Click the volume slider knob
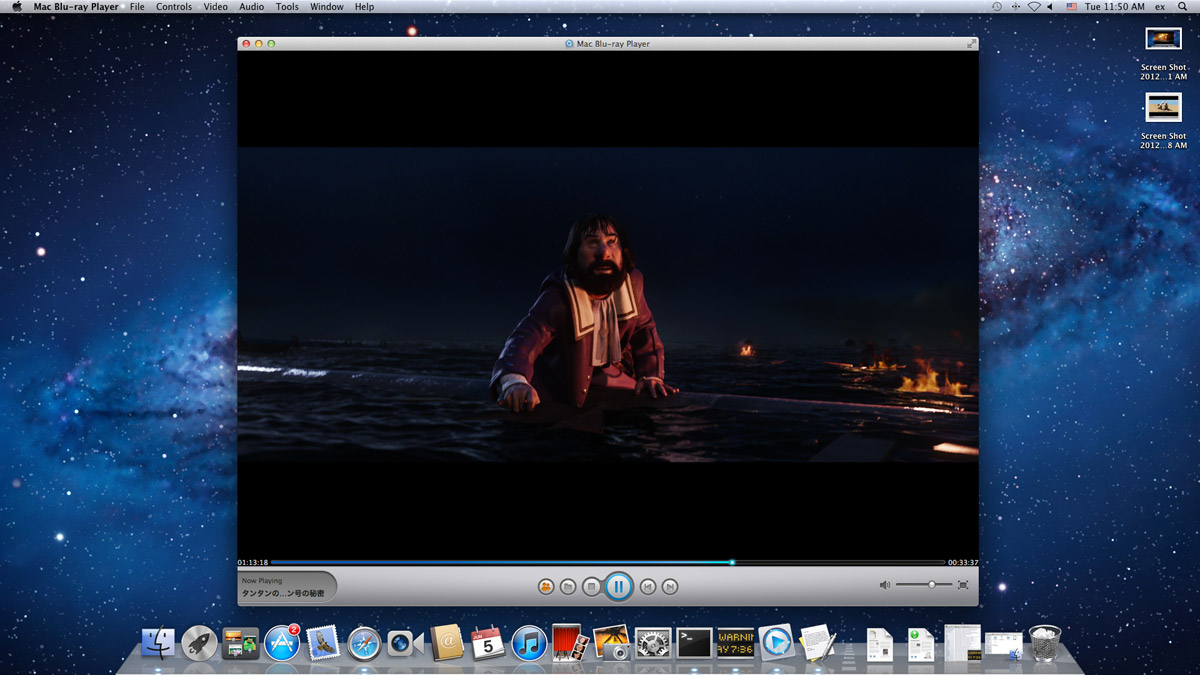 [x=932, y=584]
